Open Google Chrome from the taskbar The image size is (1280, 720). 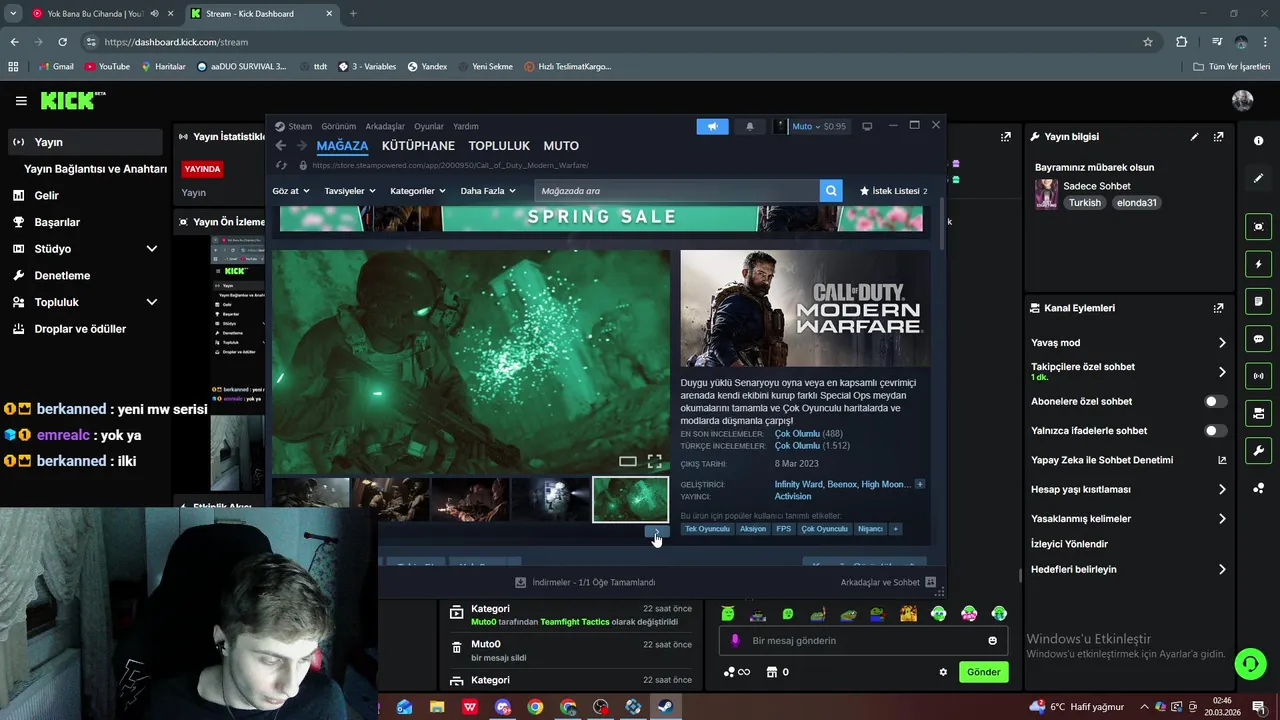coord(535,707)
